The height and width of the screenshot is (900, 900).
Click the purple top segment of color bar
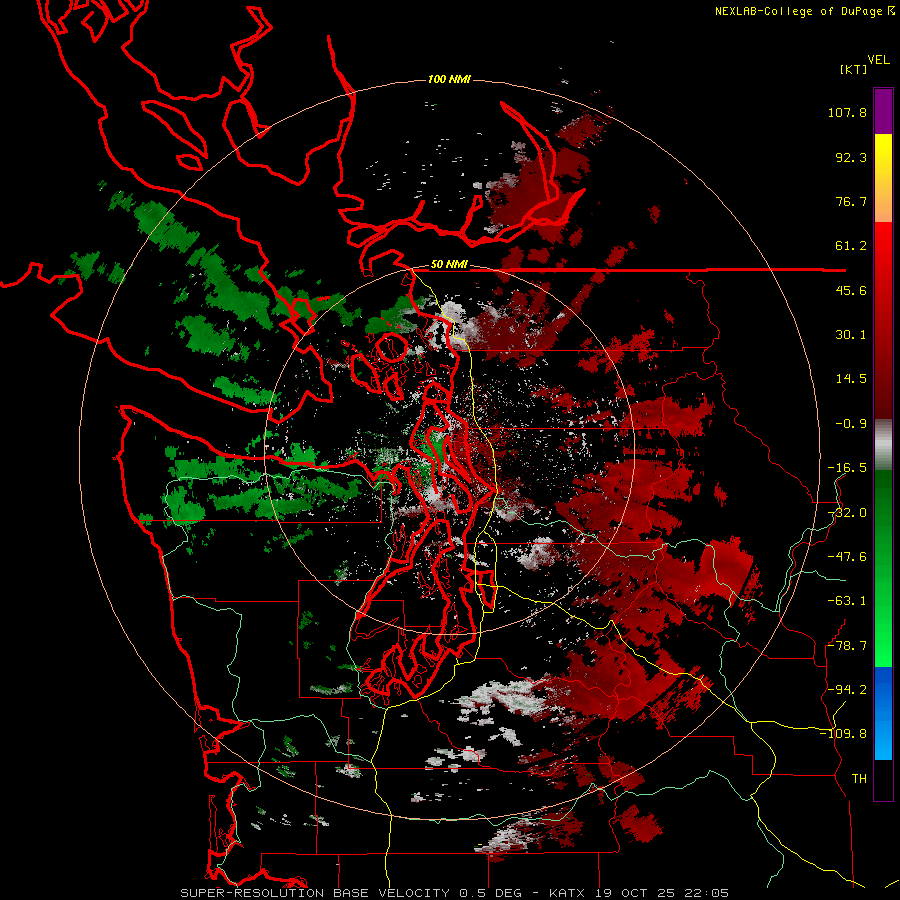click(883, 111)
